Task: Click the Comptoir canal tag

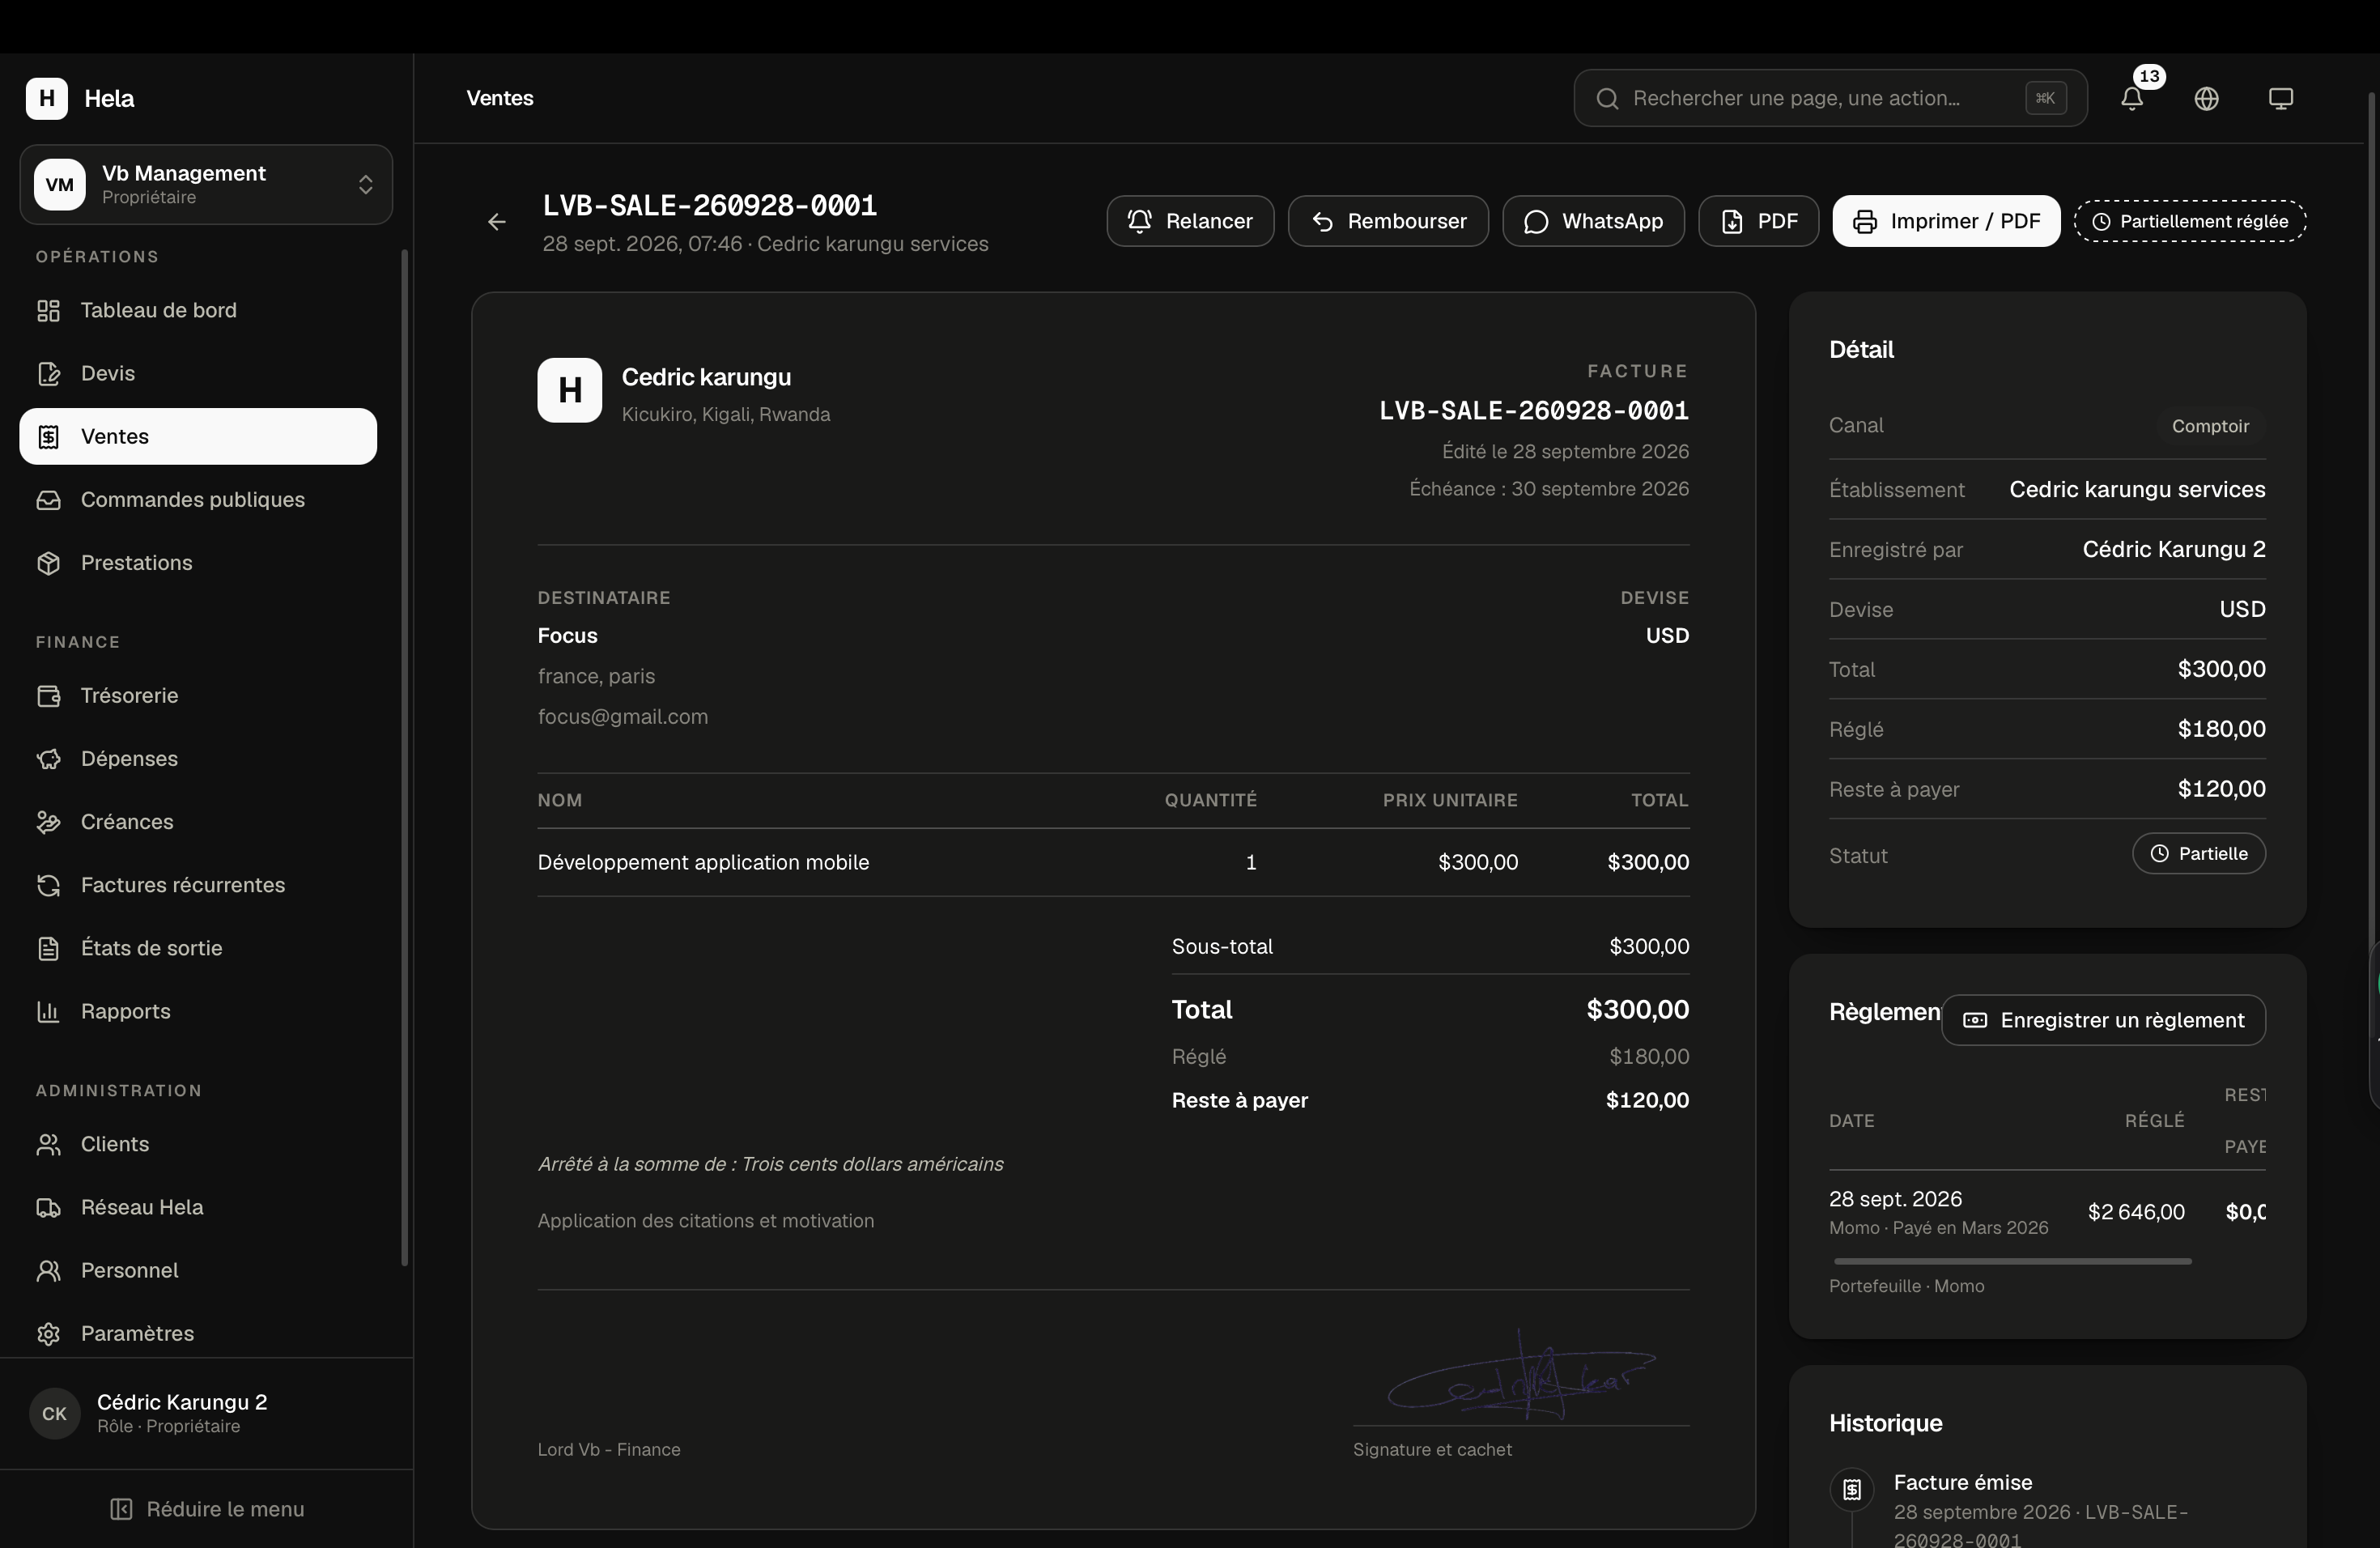Action: tap(2210, 426)
